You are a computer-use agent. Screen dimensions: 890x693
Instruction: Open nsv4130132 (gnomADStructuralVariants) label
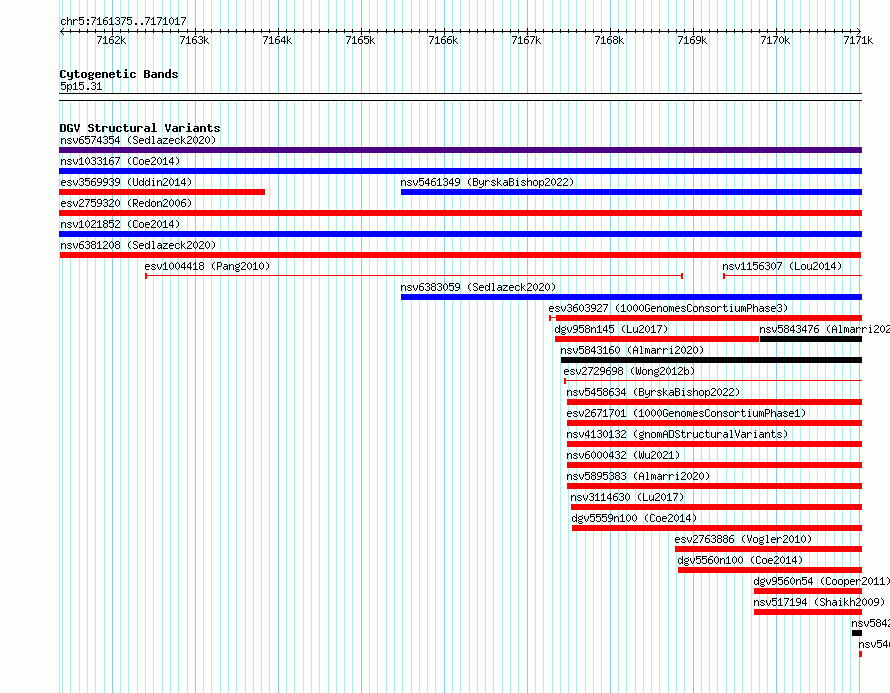point(677,434)
